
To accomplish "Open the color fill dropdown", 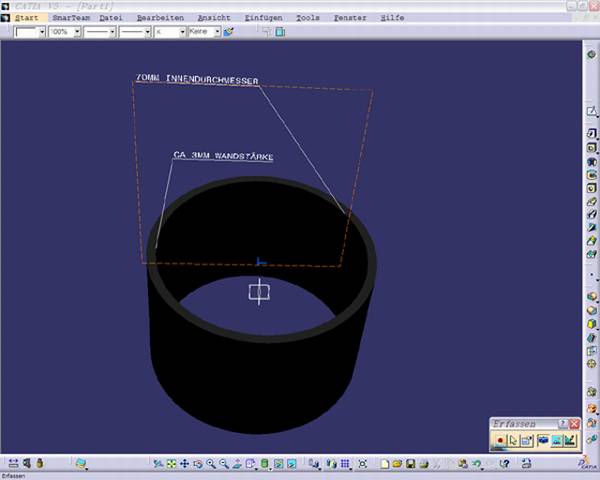I will click(x=41, y=32).
